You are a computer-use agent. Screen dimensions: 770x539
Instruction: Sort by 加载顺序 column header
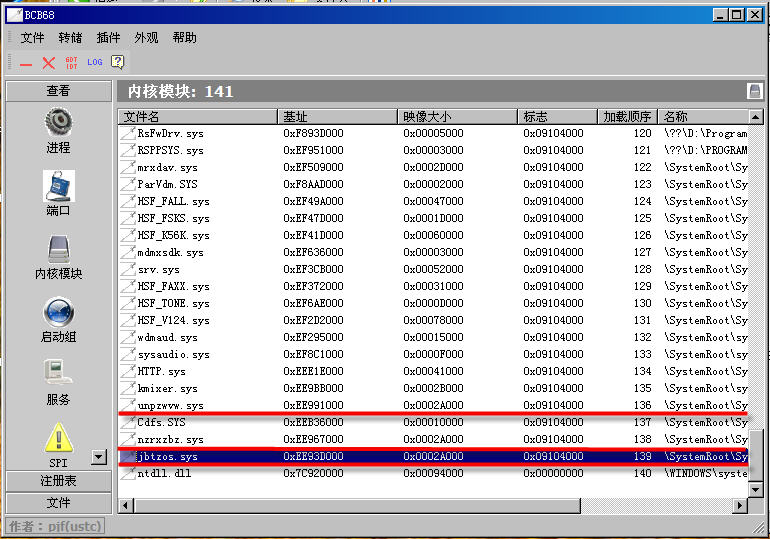pos(628,117)
